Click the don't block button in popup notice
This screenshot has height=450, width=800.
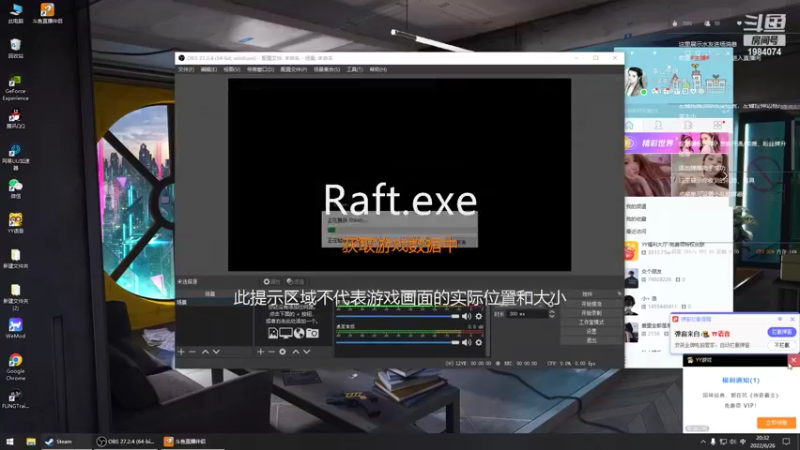[x=781, y=345]
